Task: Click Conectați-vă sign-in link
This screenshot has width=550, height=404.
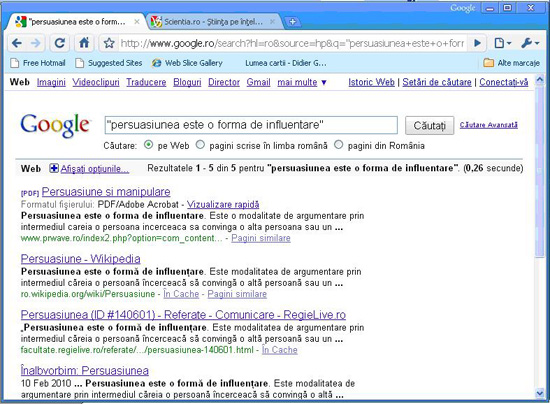Action: pos(504,82)
